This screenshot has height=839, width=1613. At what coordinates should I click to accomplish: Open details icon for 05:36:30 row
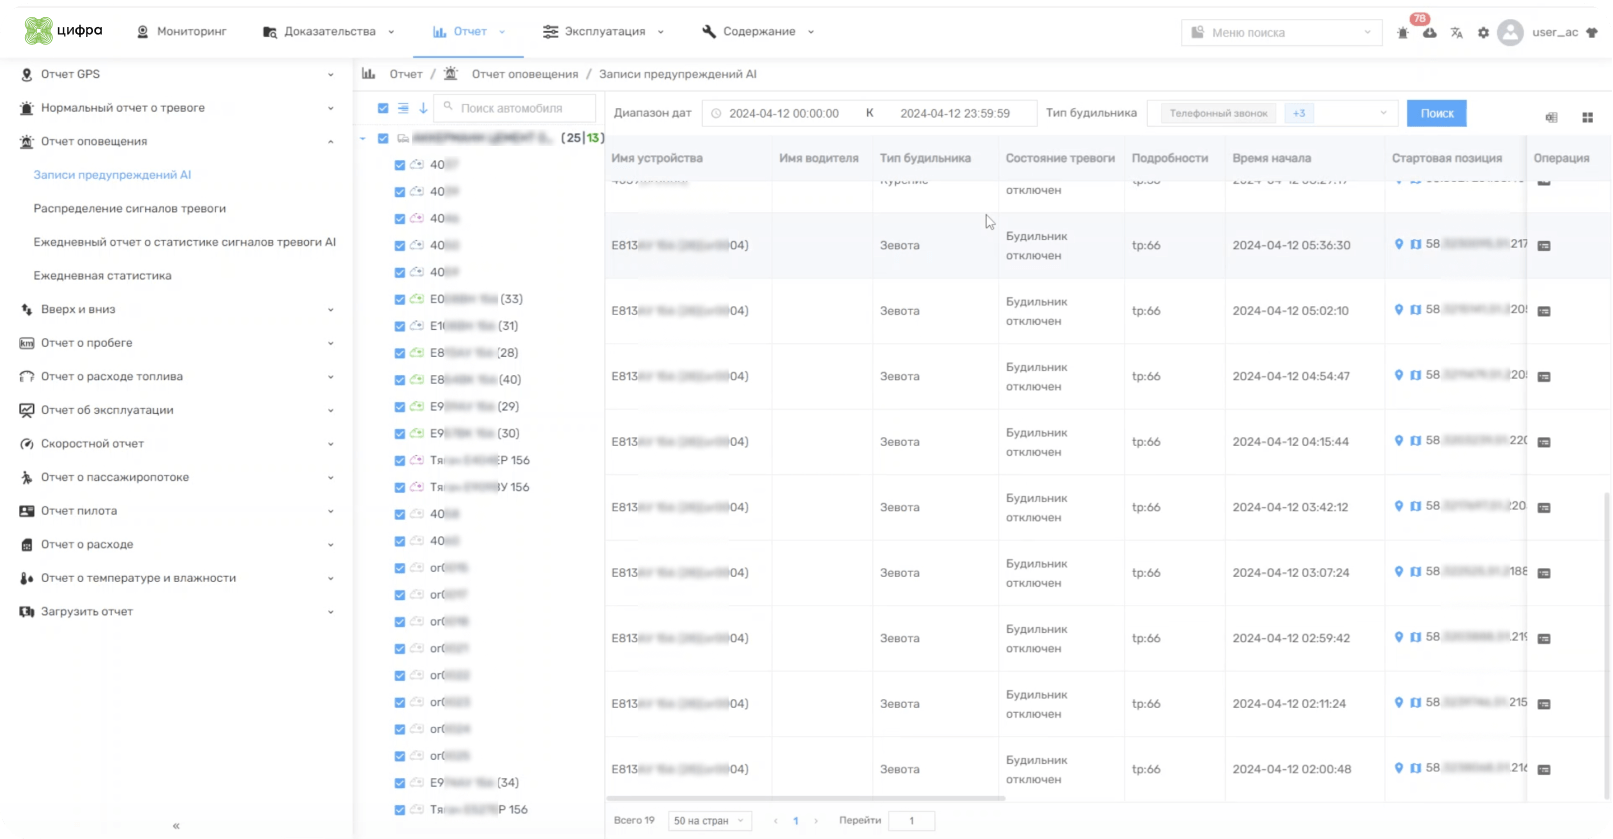(1544, 246)
